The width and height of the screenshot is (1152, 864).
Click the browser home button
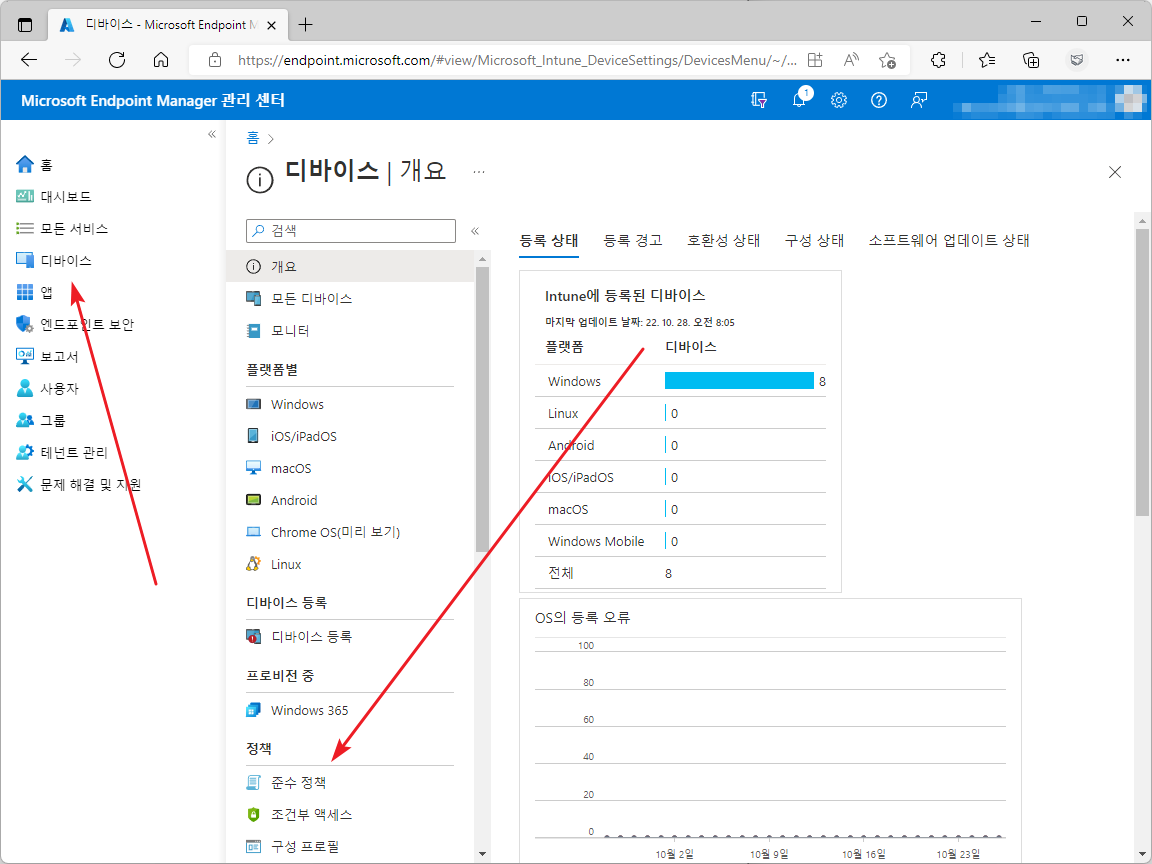click(161, 60)
